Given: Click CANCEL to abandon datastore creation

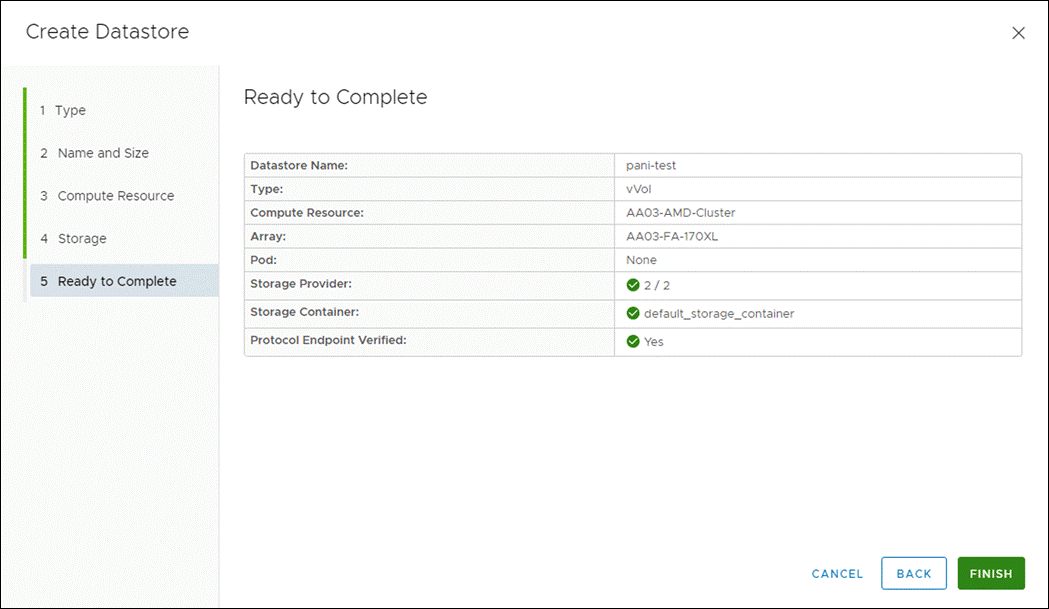Looking at the screenshot, I should coord(836,573).
